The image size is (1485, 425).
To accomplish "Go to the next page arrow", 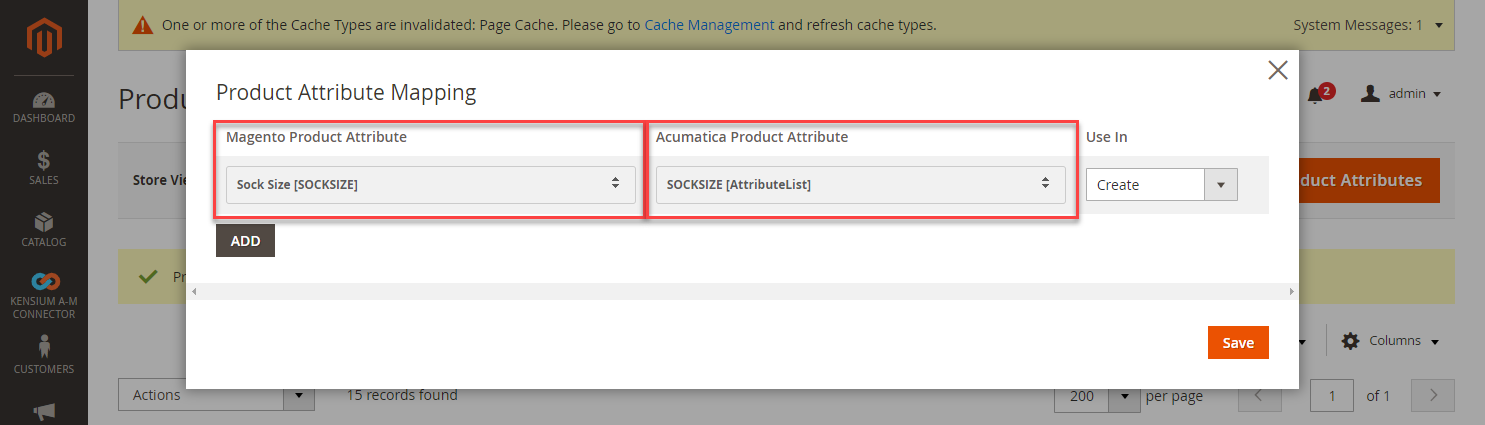I will (x=1433, y=396).
